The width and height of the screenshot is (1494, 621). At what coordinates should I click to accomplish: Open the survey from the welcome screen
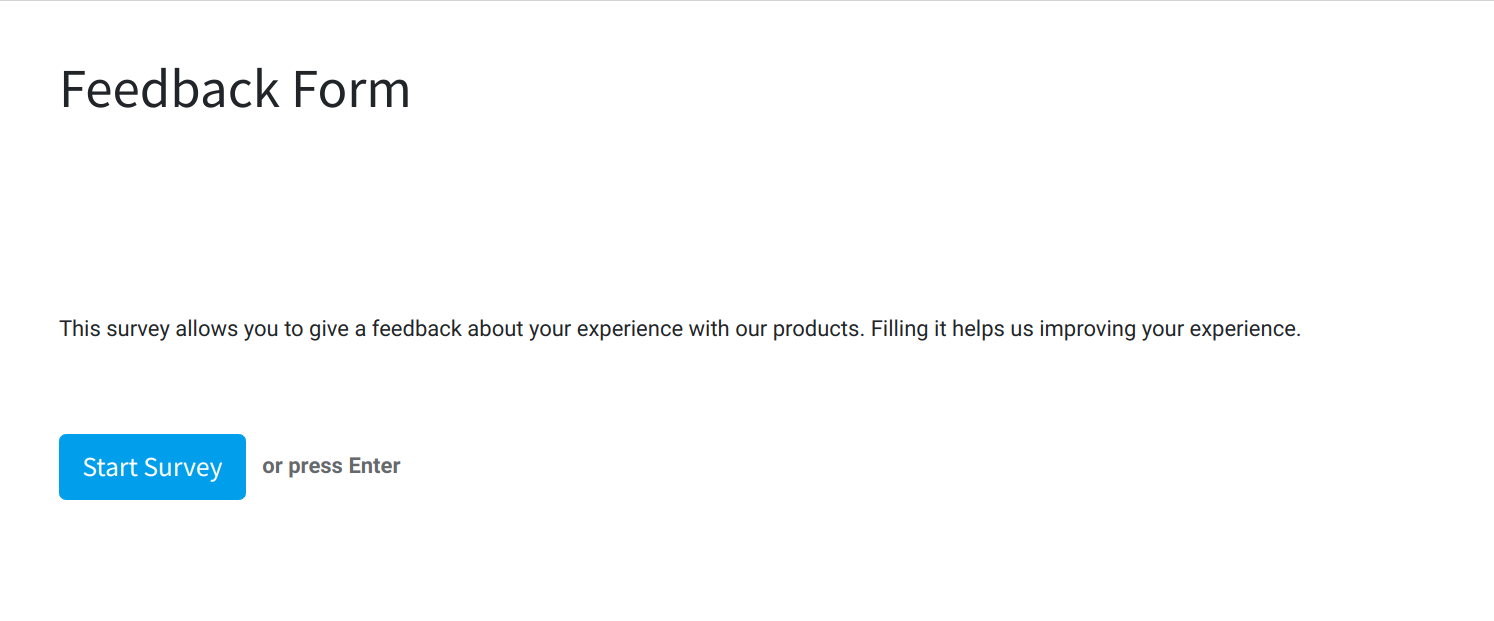pyautogui.click(x=152, y=466)
